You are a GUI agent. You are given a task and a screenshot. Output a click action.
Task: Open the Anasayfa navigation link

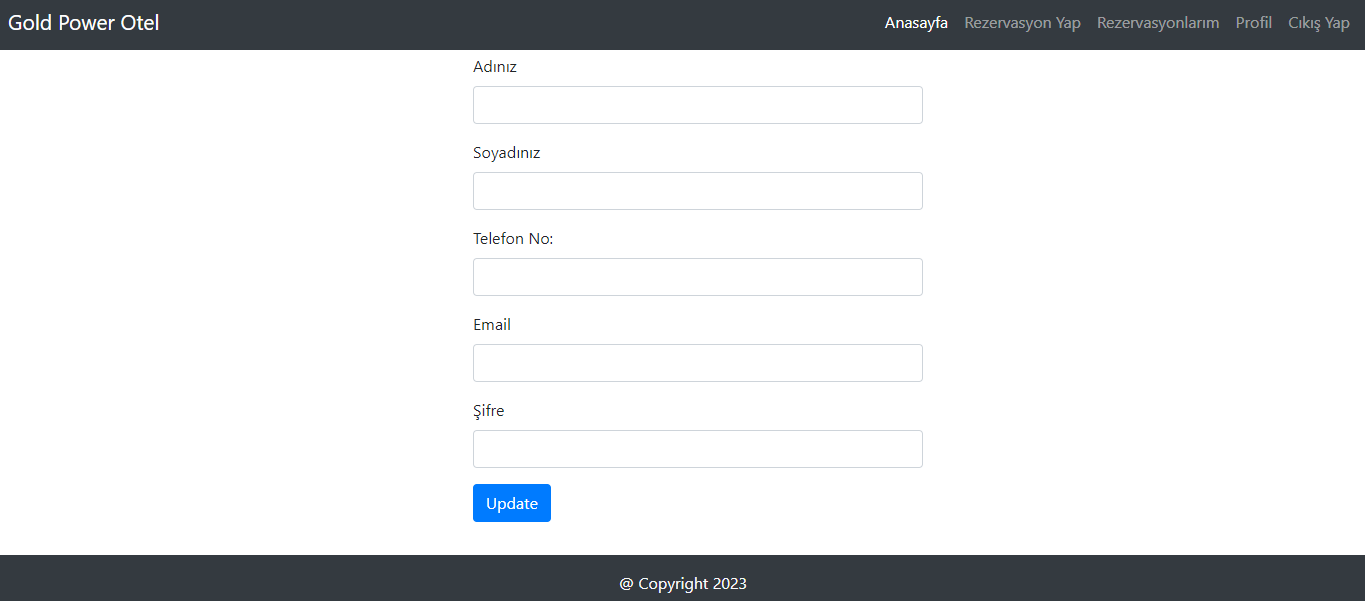coord(915,22)
